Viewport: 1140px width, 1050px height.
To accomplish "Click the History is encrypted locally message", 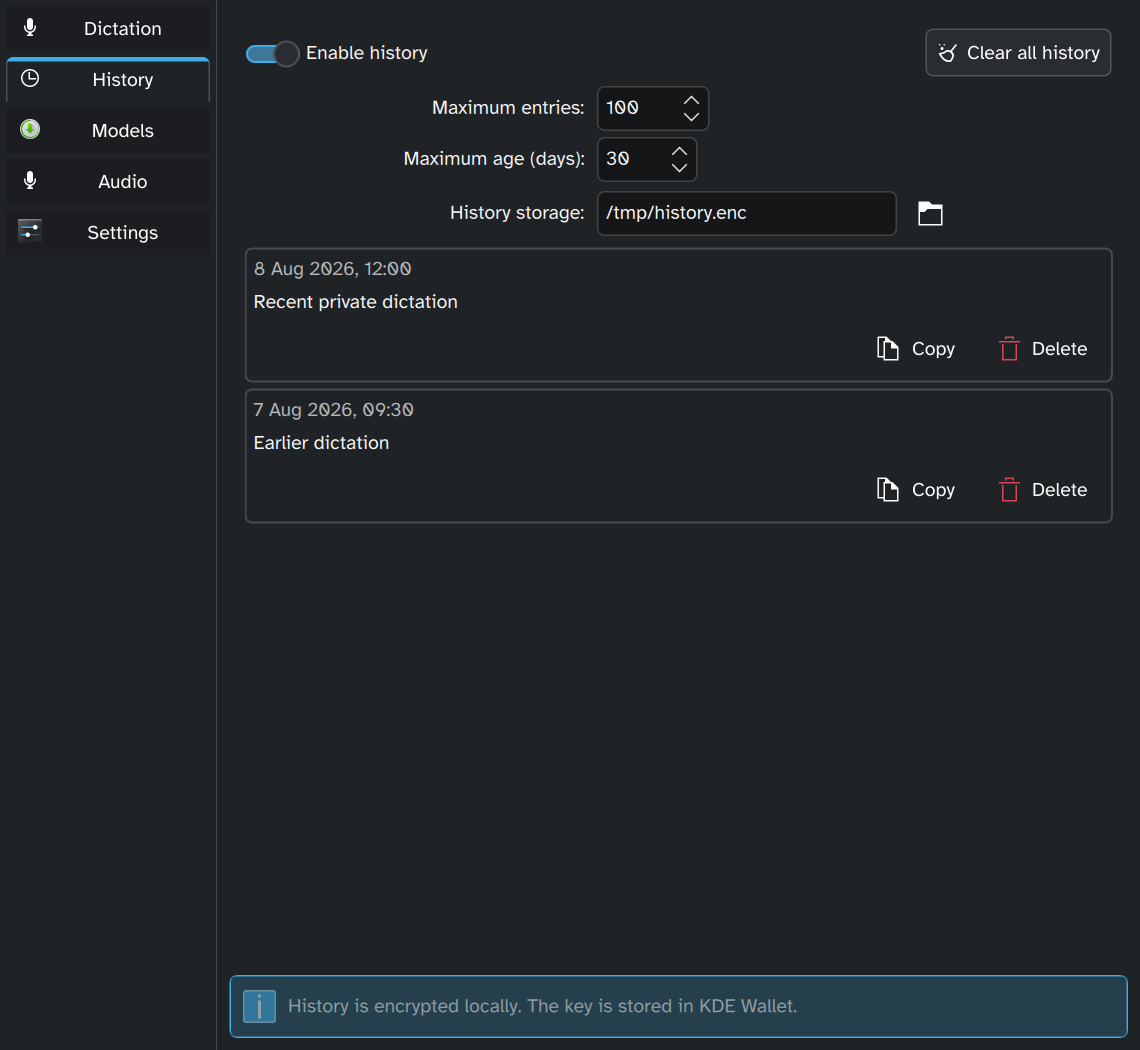I will (542, 1006).
